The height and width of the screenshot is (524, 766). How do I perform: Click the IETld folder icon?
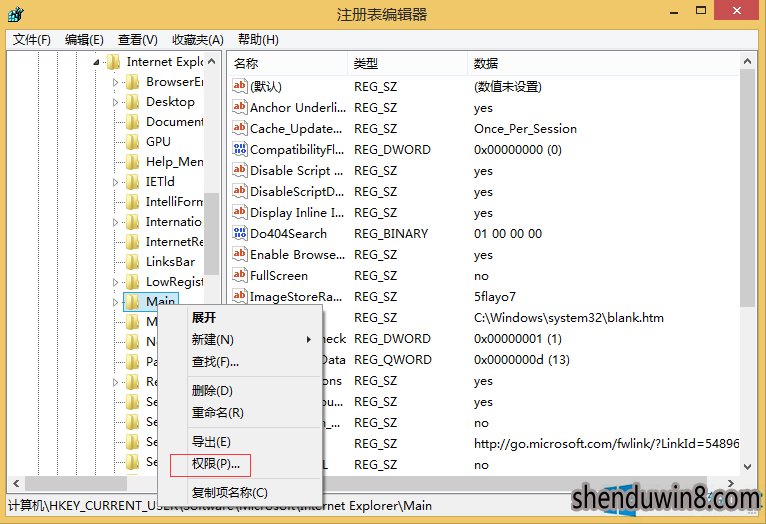132,182
